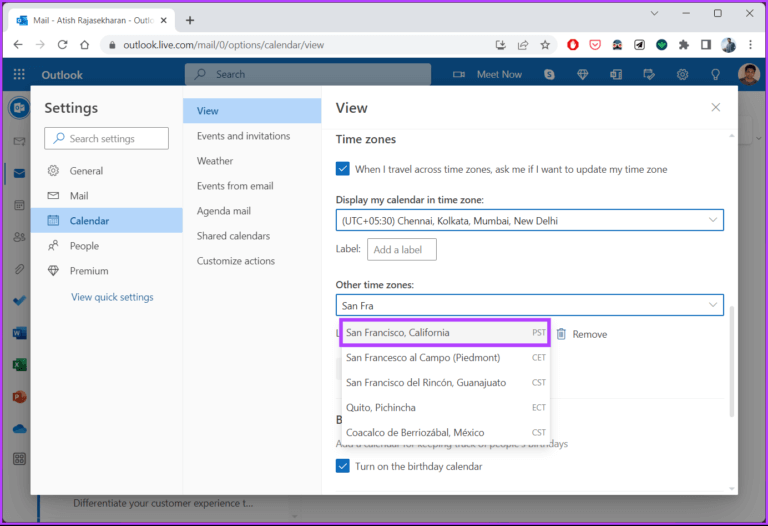Click the Add a label input
Viewport: 768px width, 526px height.
402,249
